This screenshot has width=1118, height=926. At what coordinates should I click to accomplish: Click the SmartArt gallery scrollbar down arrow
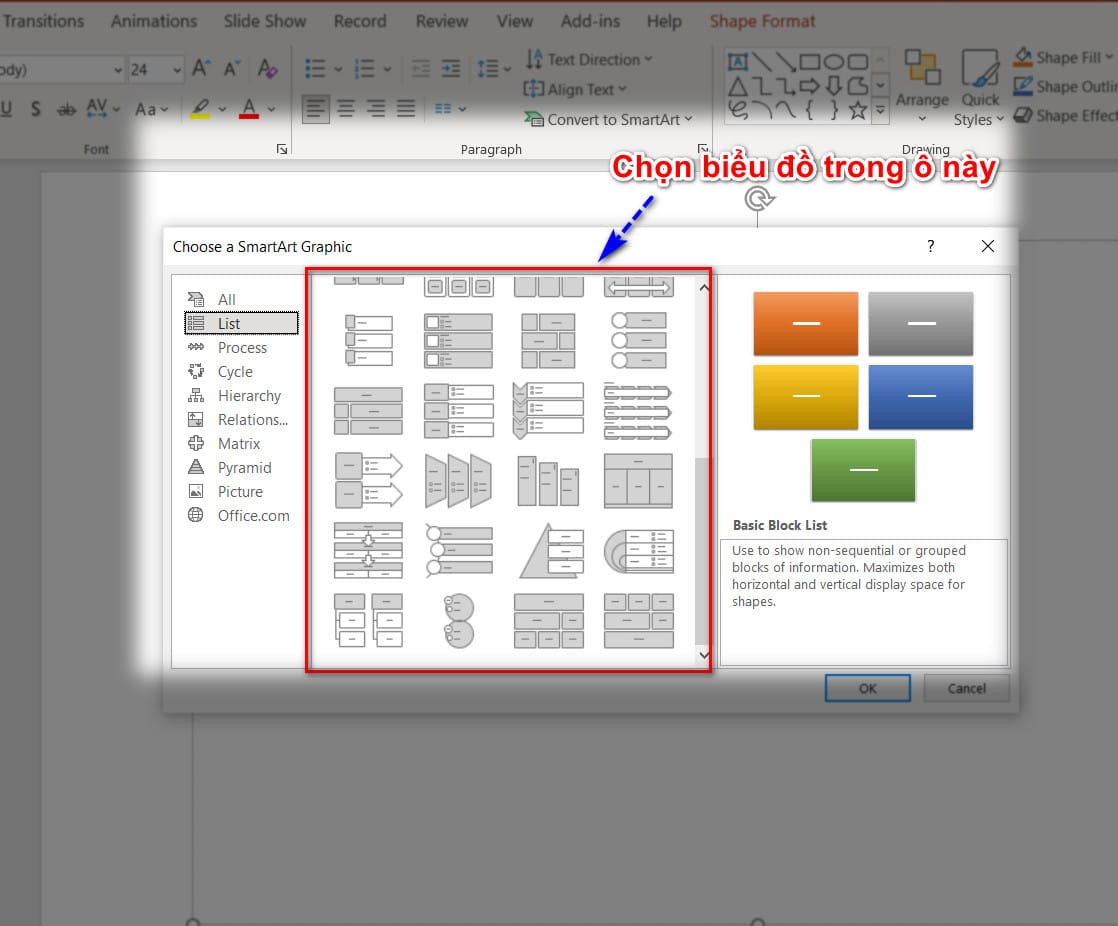pyautogui.click(x=704, y=654)
